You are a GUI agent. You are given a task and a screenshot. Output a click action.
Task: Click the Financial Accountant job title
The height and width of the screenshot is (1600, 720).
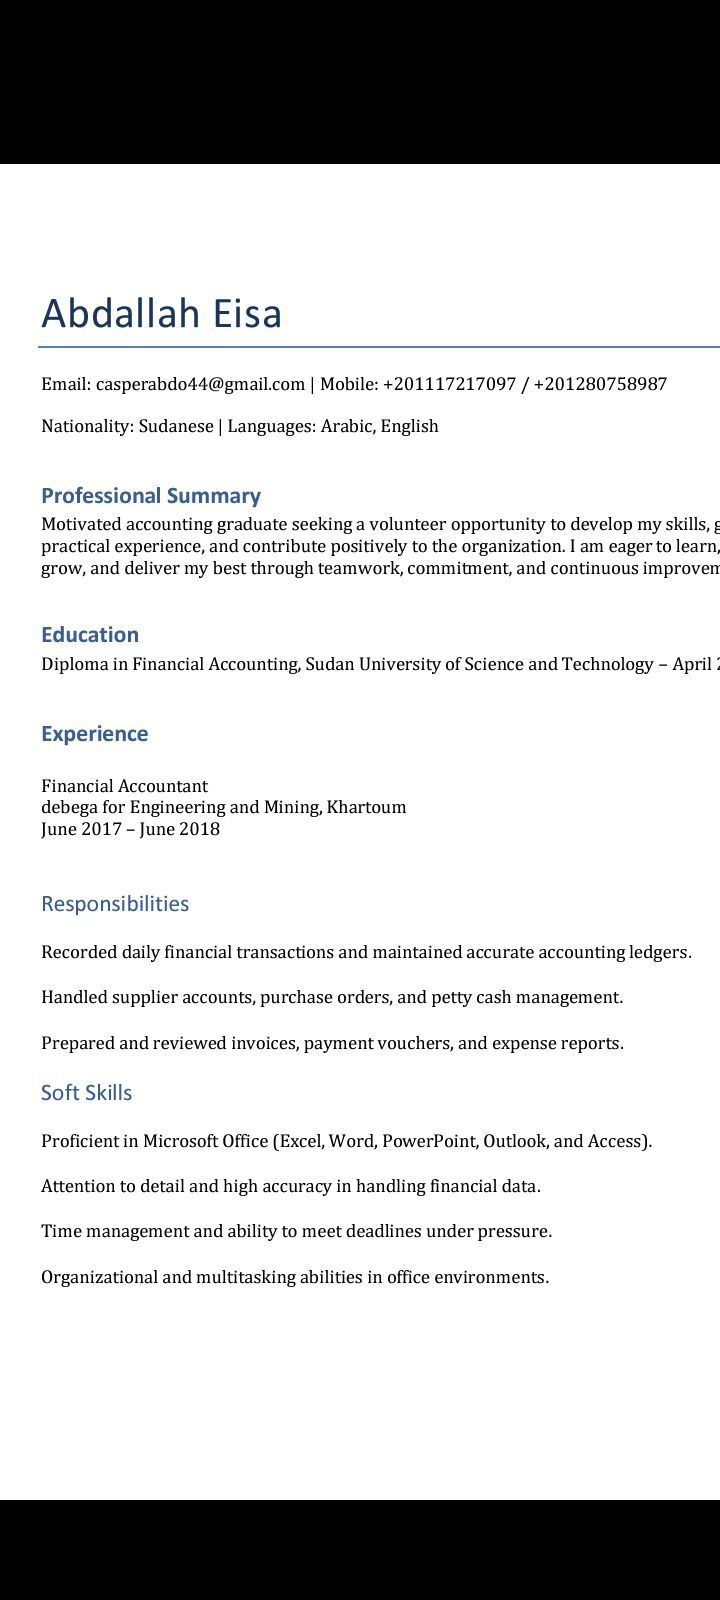(124, 786)
